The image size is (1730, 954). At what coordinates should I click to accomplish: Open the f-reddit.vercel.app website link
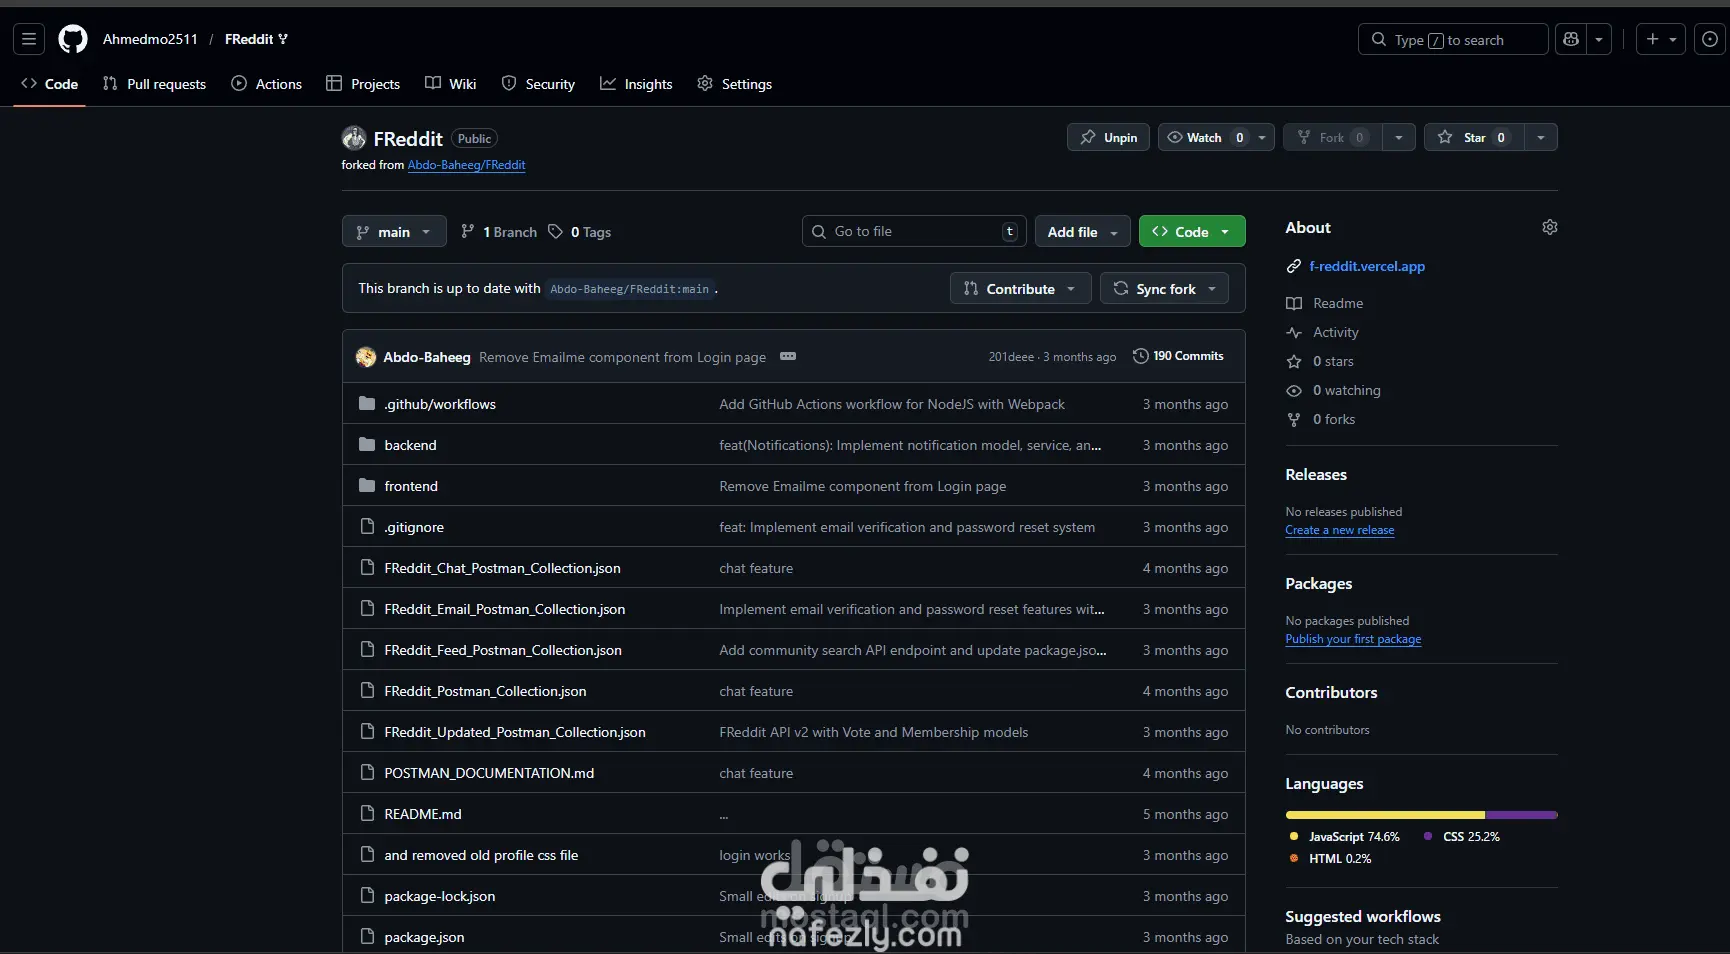(1367, 266)
